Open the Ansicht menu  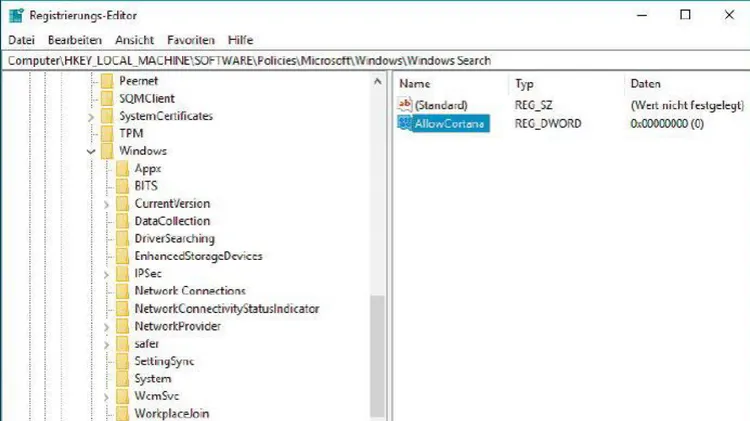pos(134,40)
